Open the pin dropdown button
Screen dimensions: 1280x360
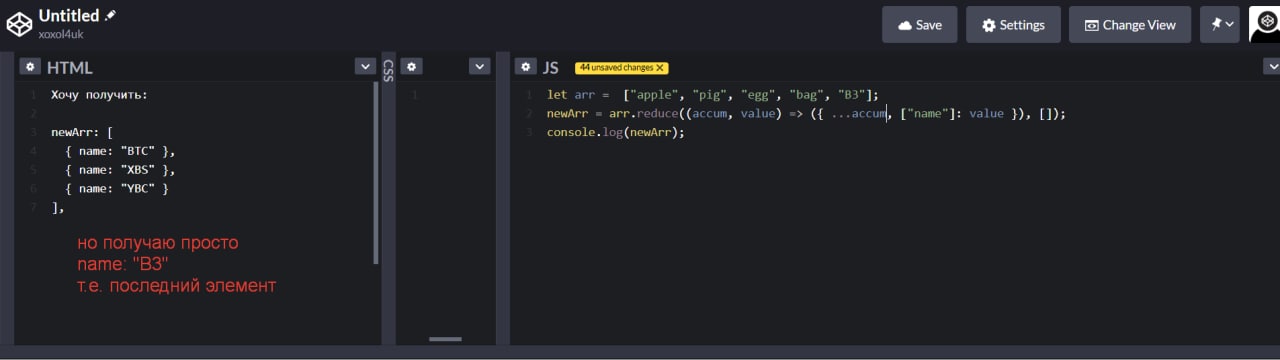(1220, 25)
